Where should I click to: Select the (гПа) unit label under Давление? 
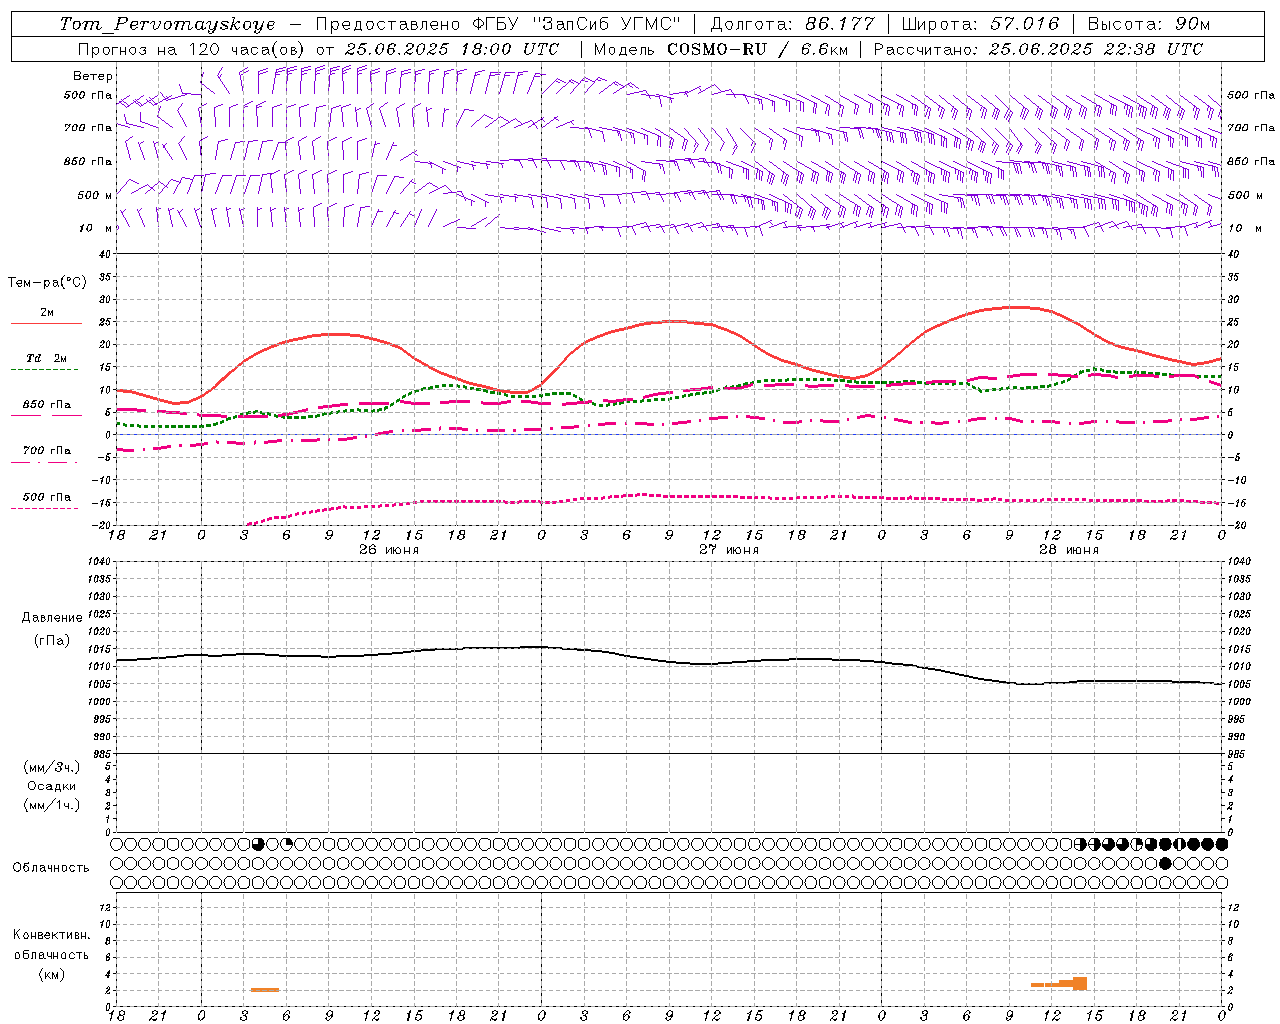(52, 641)
